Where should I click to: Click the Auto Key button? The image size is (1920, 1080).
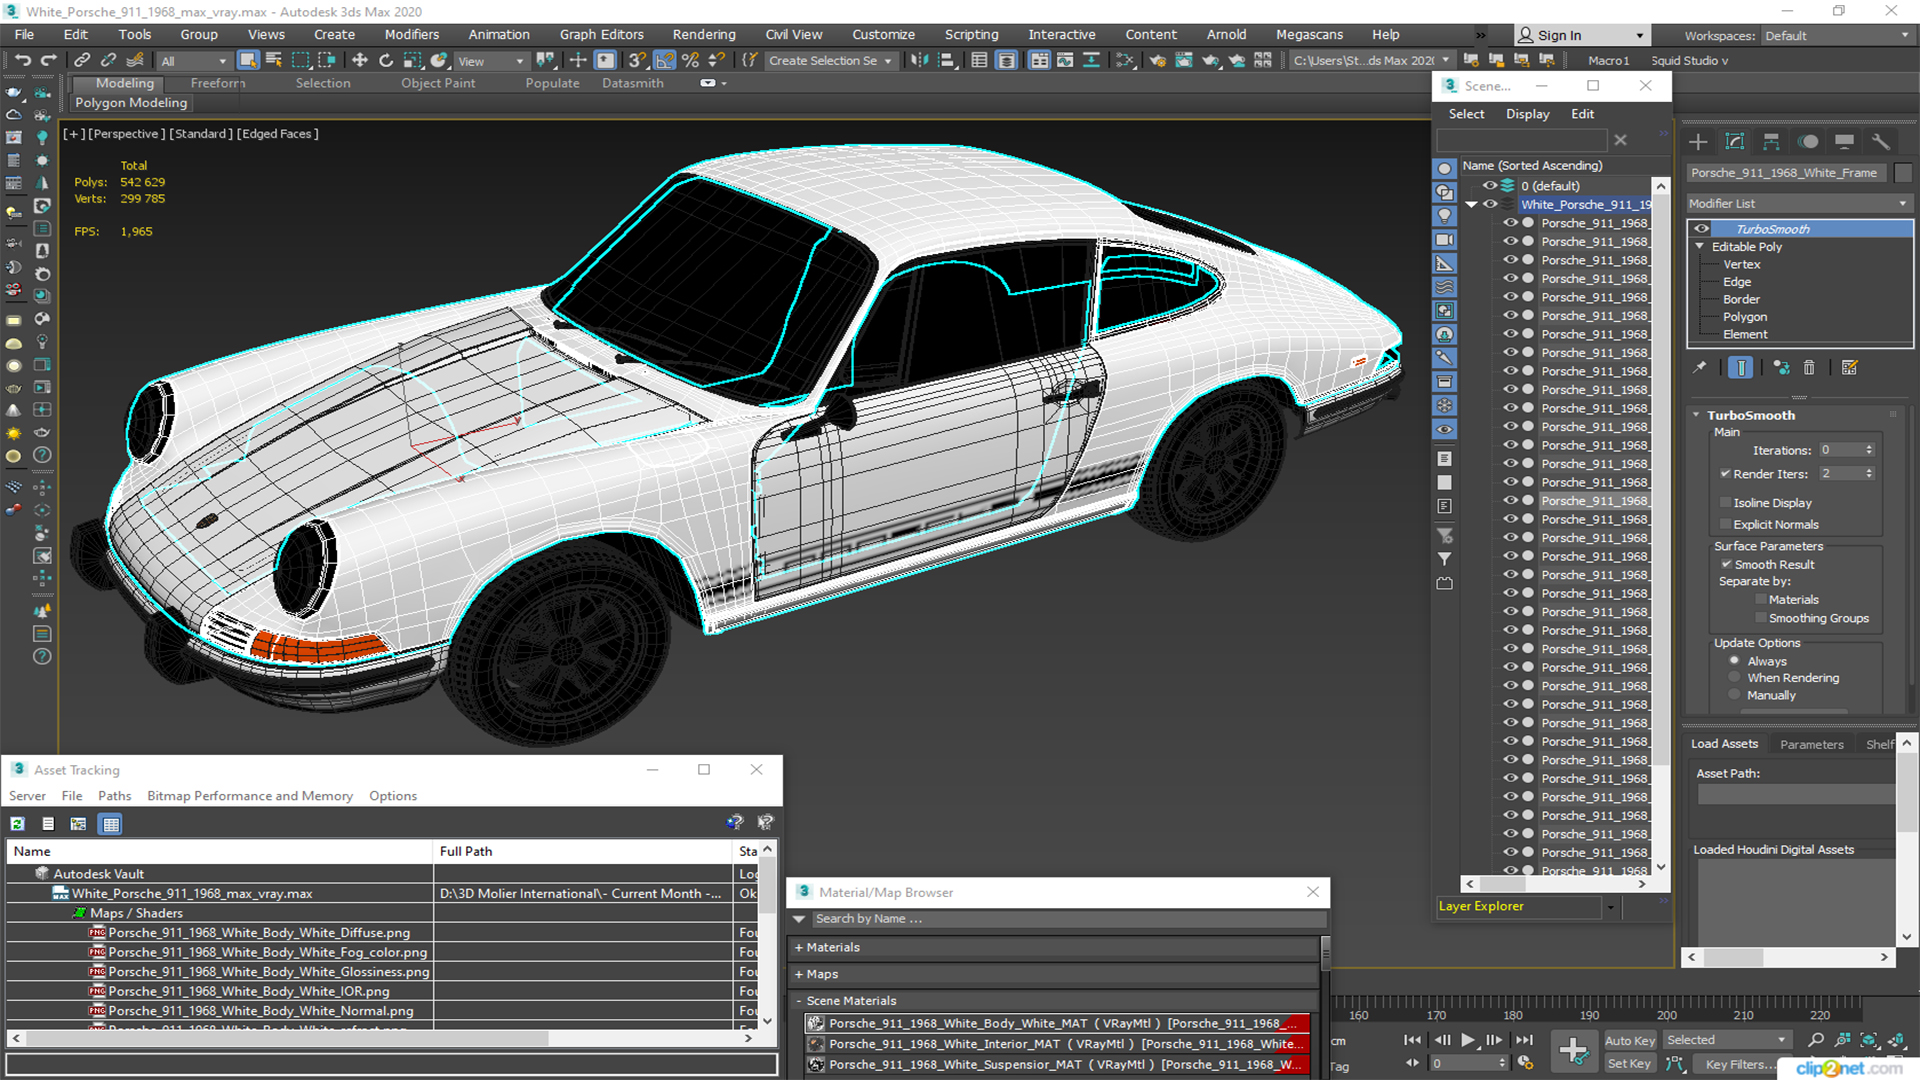point(1629,1040)
